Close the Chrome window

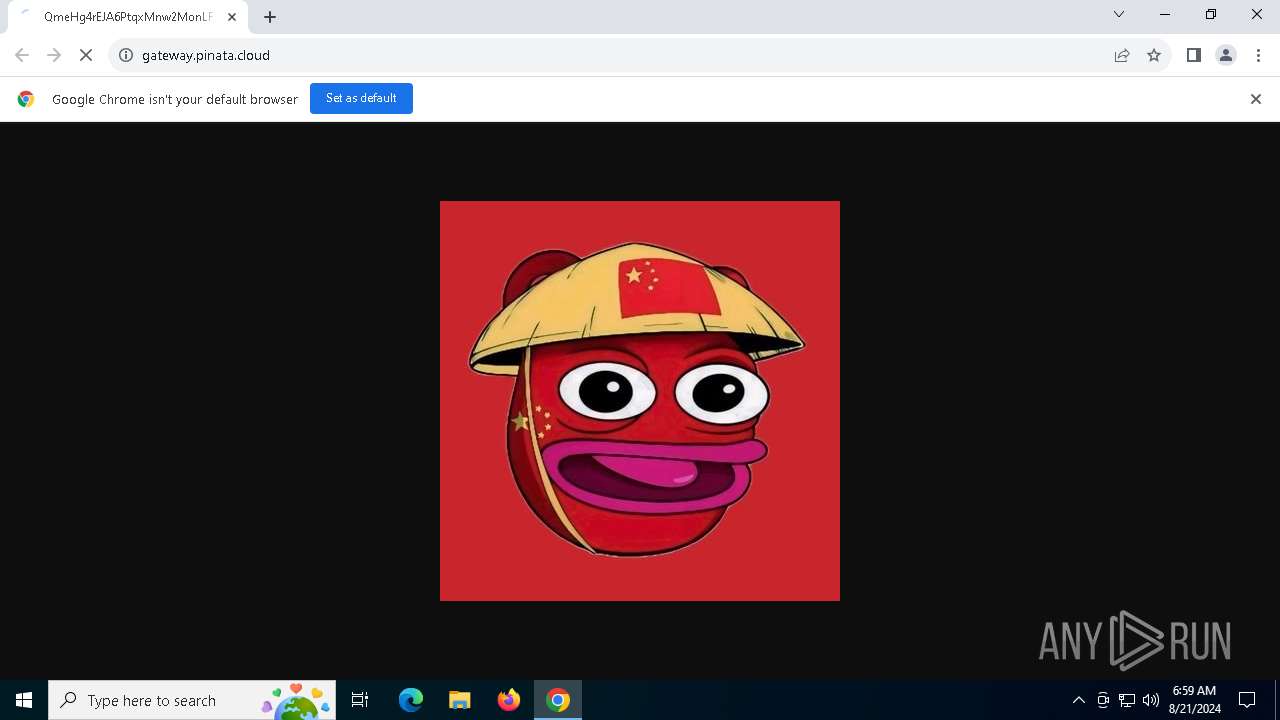click(1257, 14)
